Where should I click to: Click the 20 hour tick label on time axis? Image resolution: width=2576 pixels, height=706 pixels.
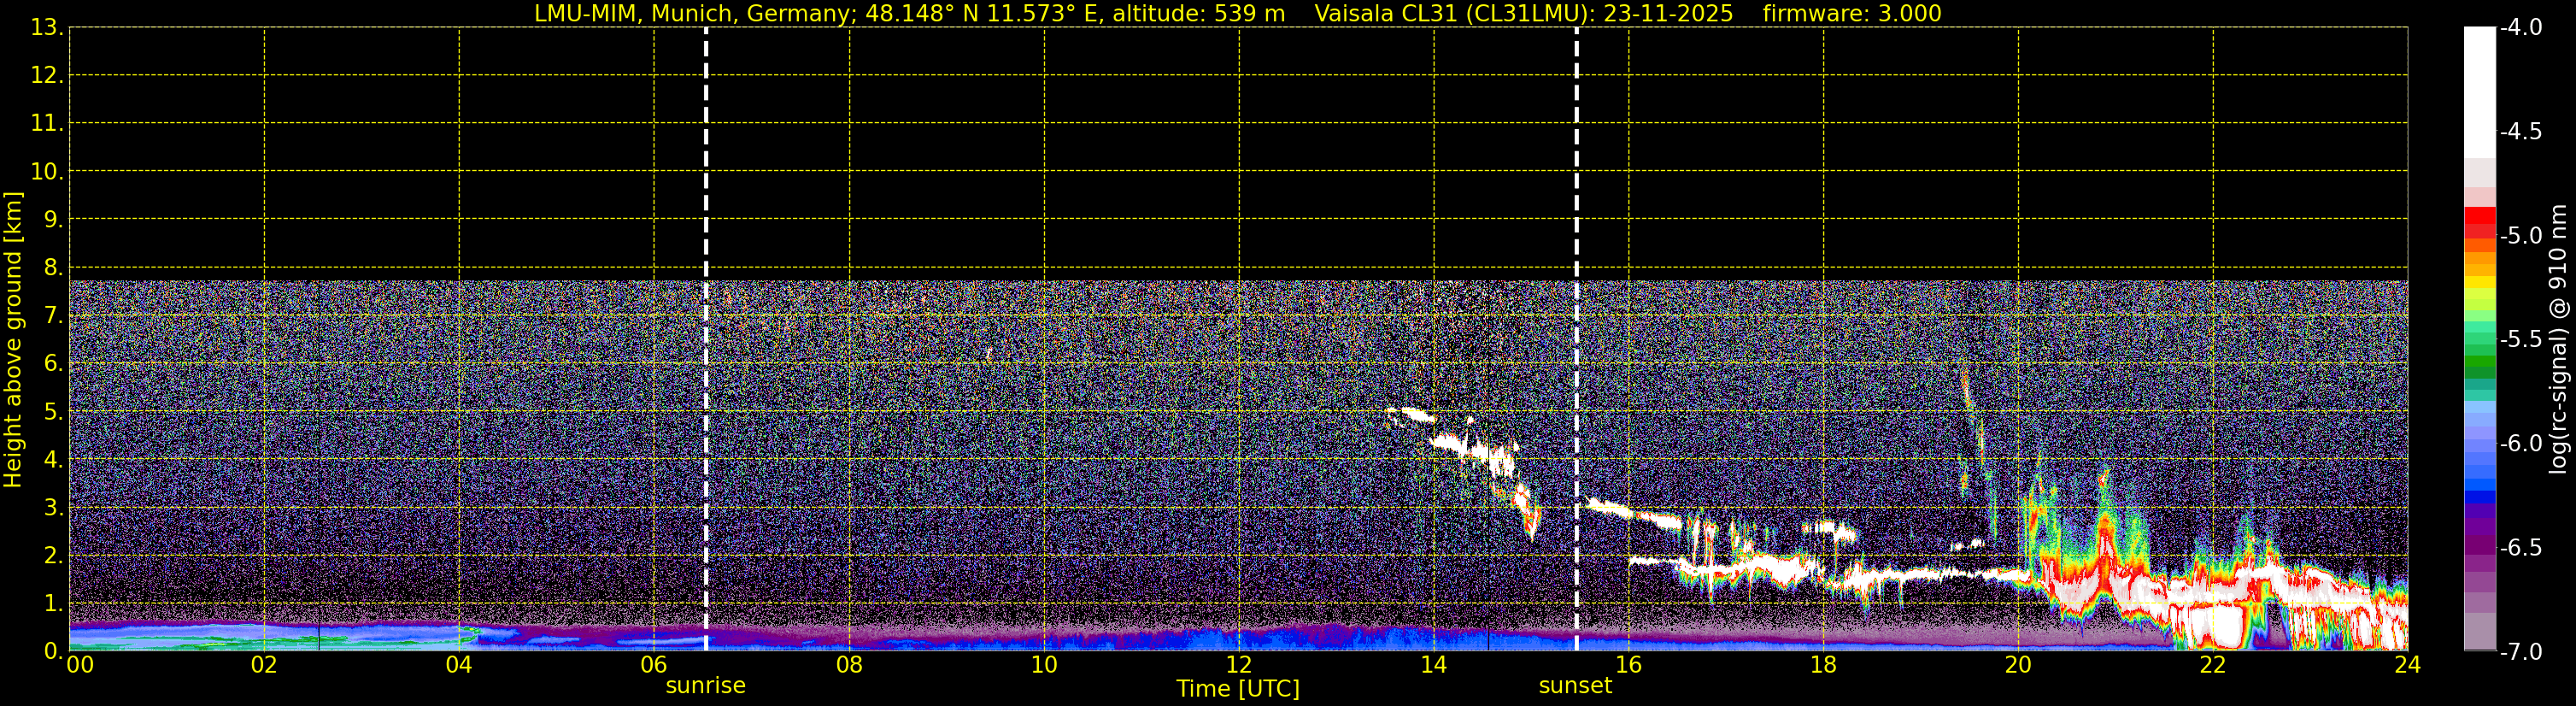pos(2018,665)
